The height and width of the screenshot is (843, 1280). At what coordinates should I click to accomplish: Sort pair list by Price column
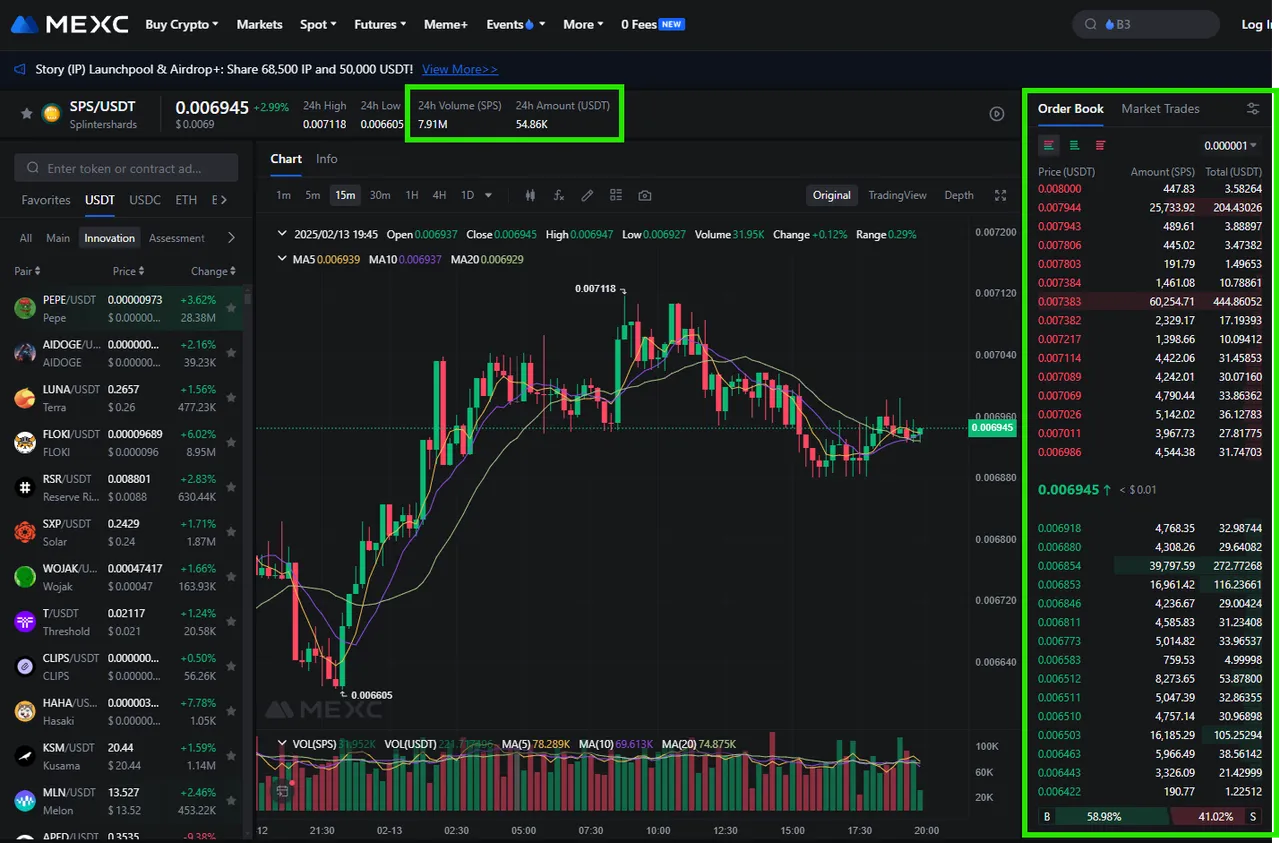pos(128,271)
